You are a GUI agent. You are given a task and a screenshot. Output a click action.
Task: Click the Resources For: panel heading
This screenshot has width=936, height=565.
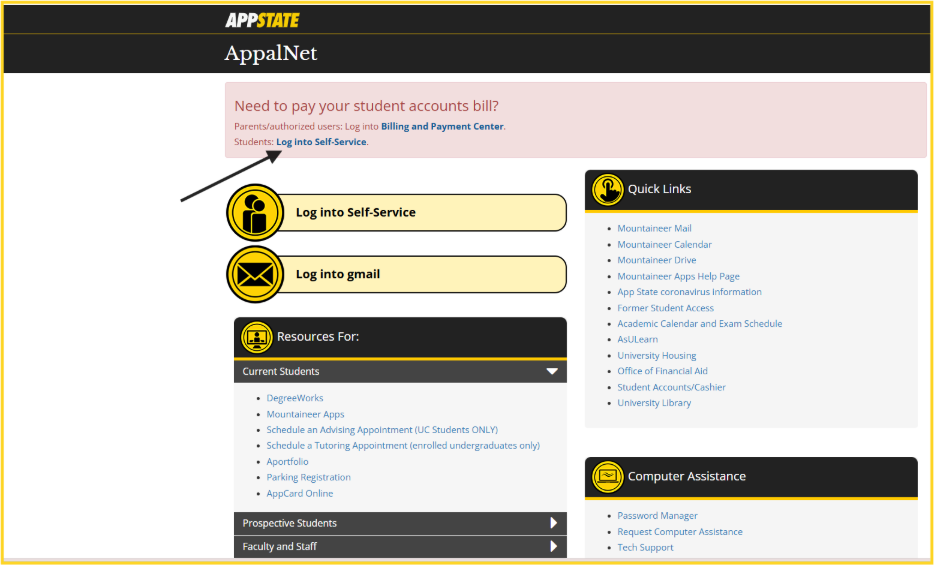(x=318, y=337)
